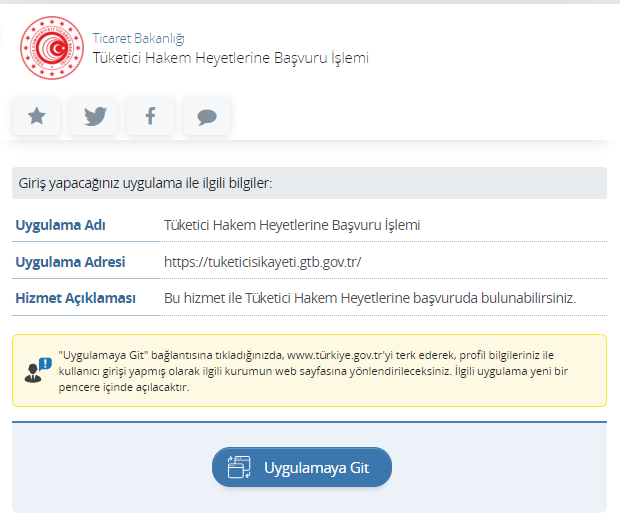
Task: Share this service on Facebook
Action: tap(150, 117)
